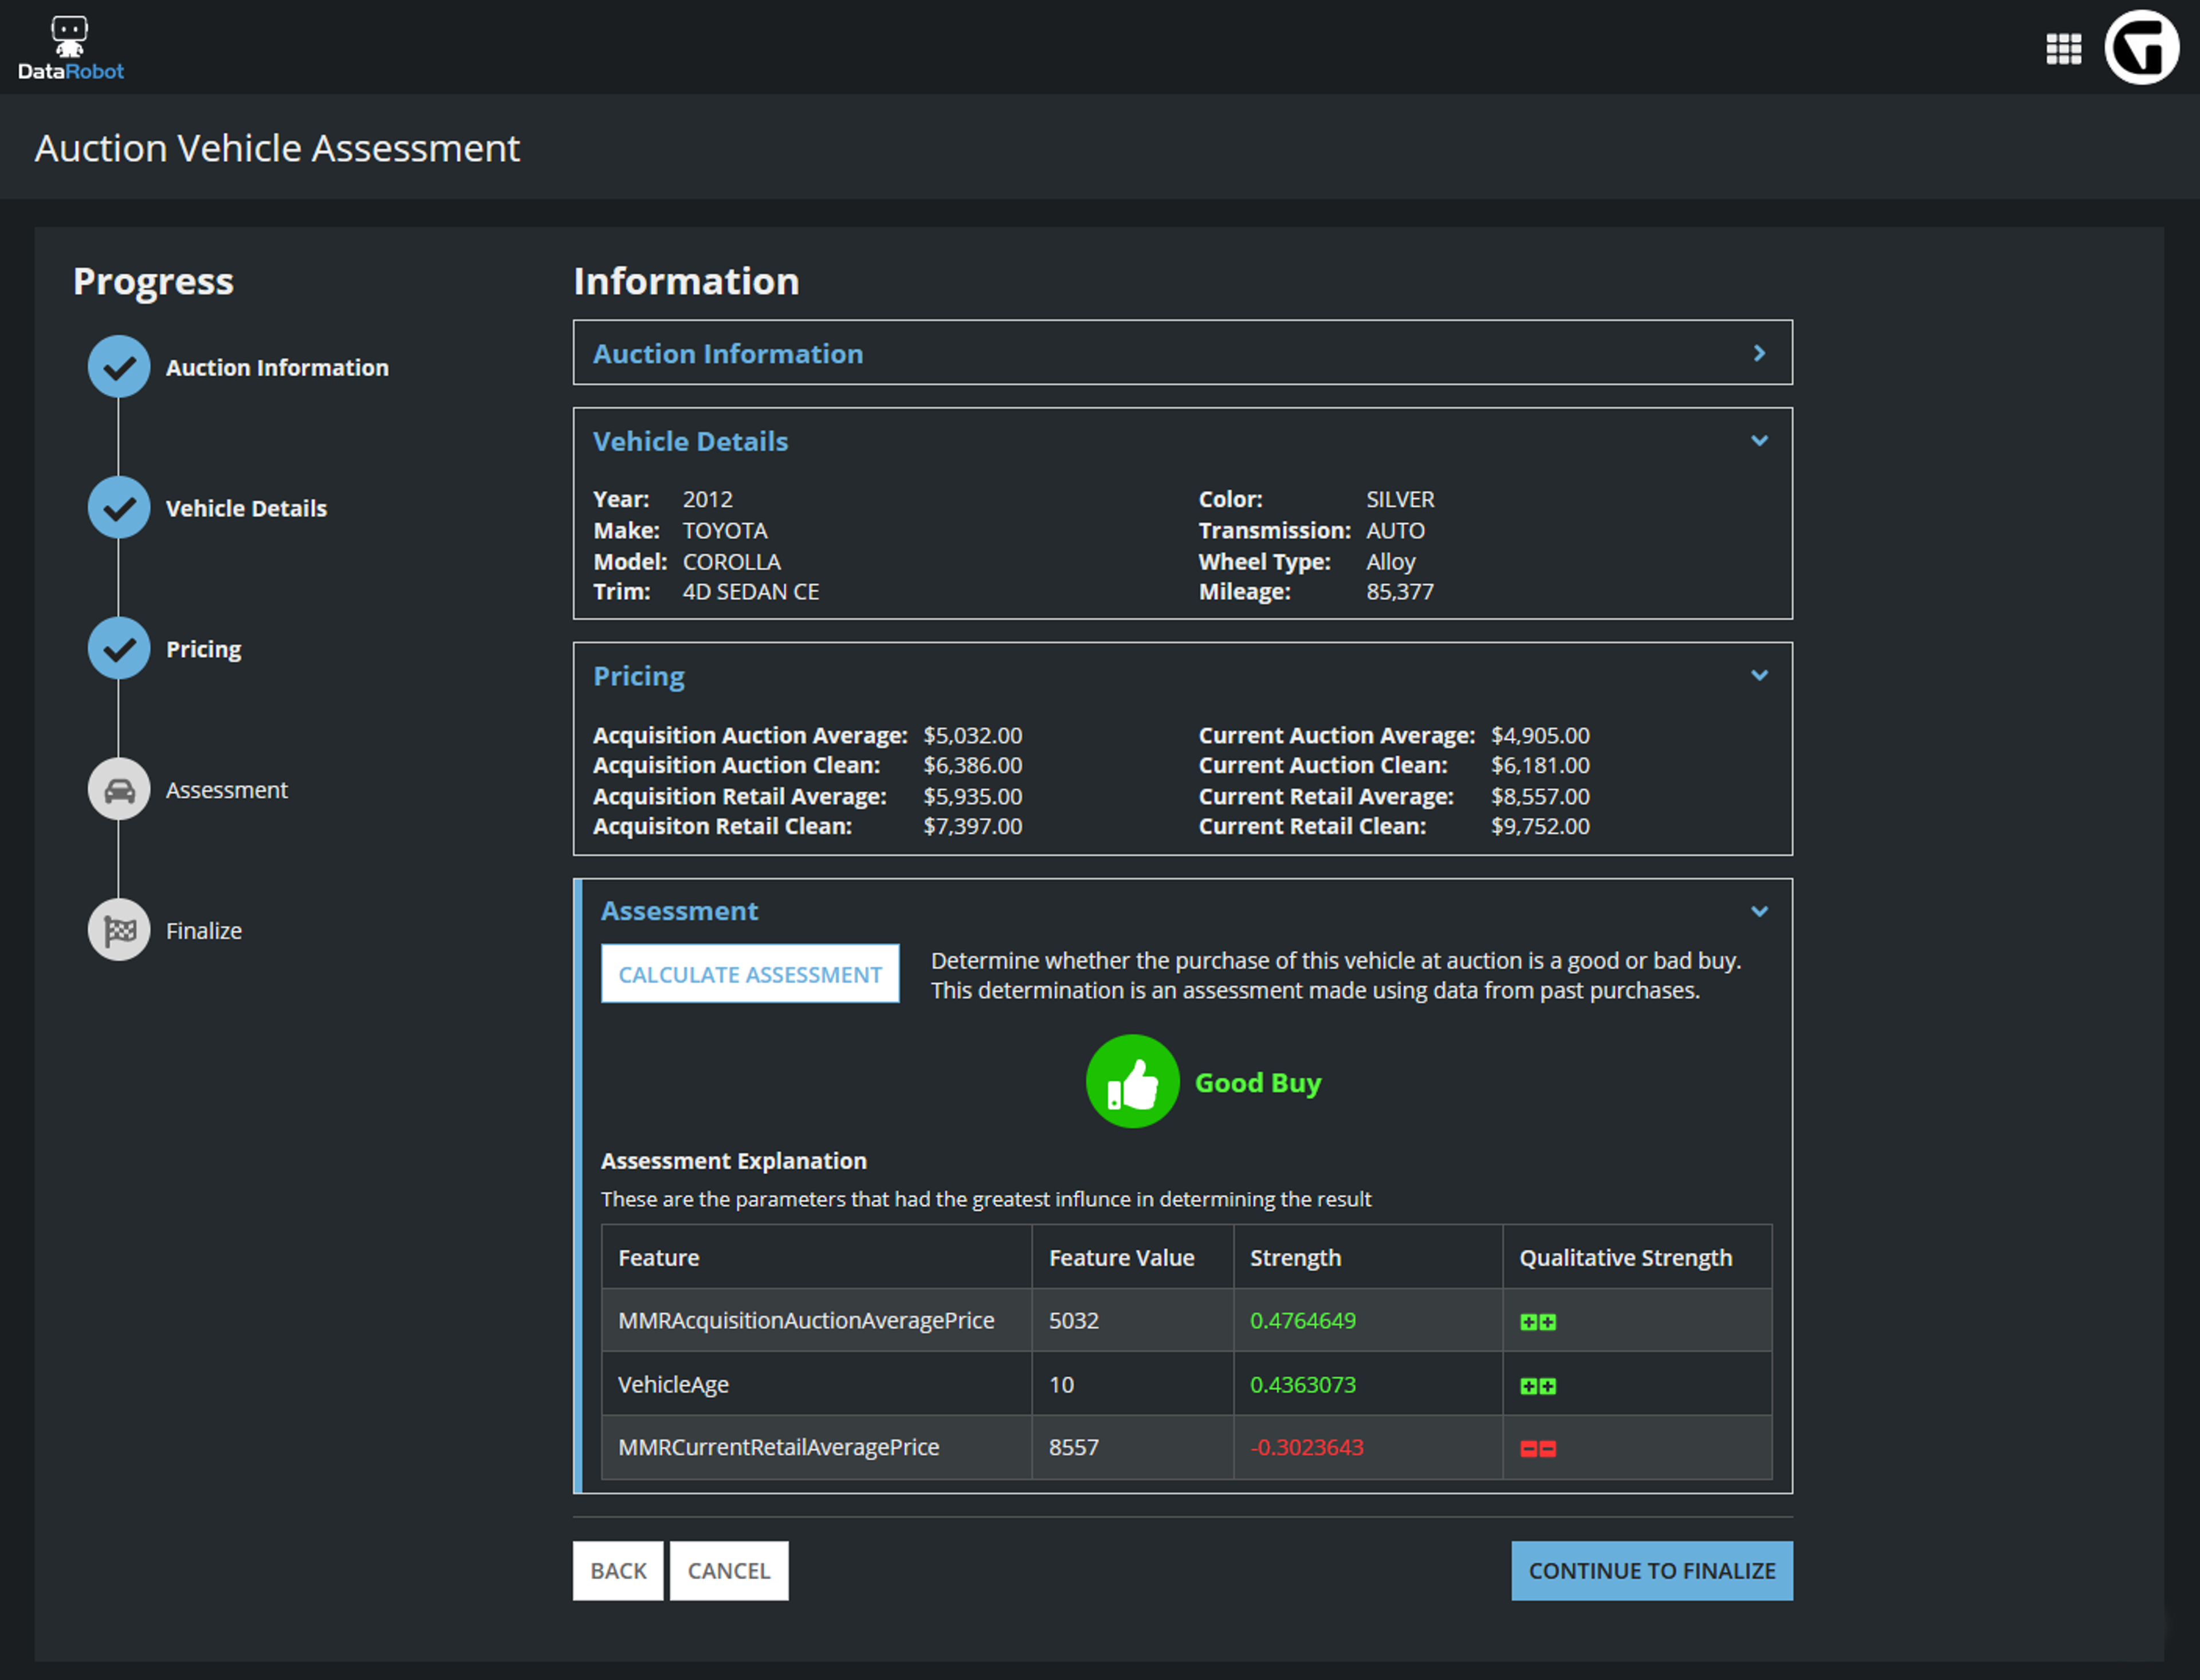Click the Good Buy result text
2200x1680 pixels.
pyautogui.click(x=1258, y=1083)
